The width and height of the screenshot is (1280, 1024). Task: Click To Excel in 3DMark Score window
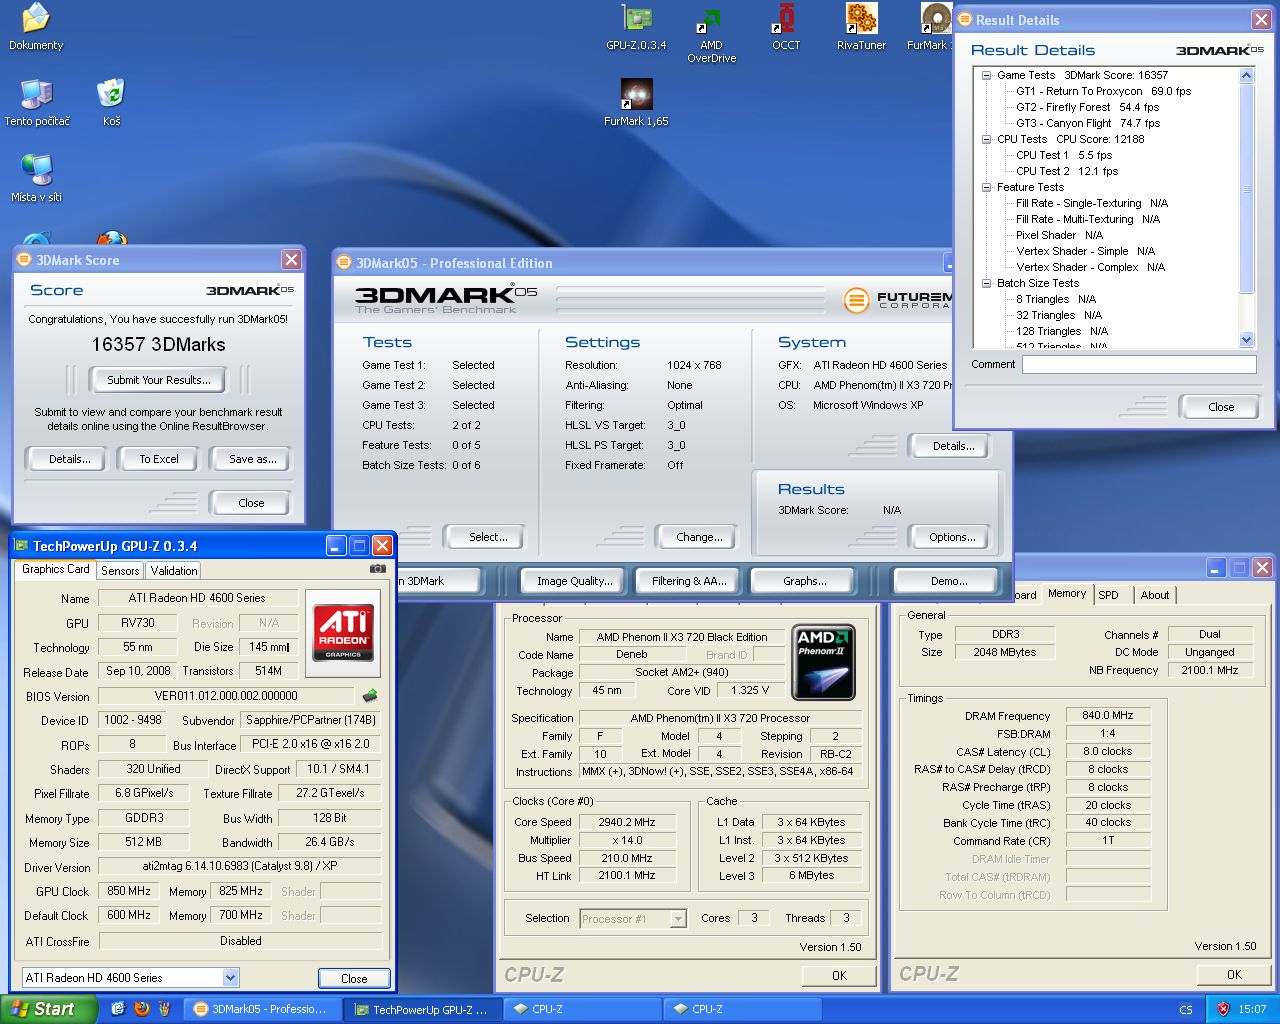159,459
